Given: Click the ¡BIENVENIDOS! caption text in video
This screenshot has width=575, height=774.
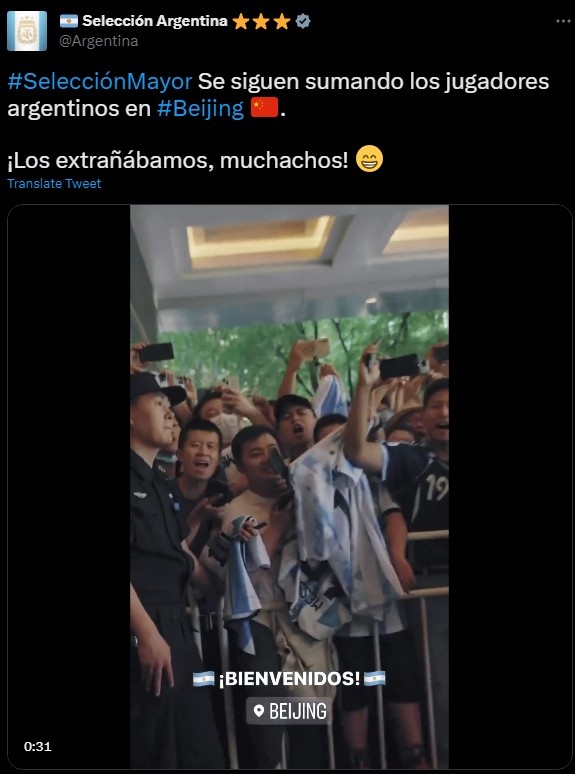Looking at the screenshot, I should (289, 679).
